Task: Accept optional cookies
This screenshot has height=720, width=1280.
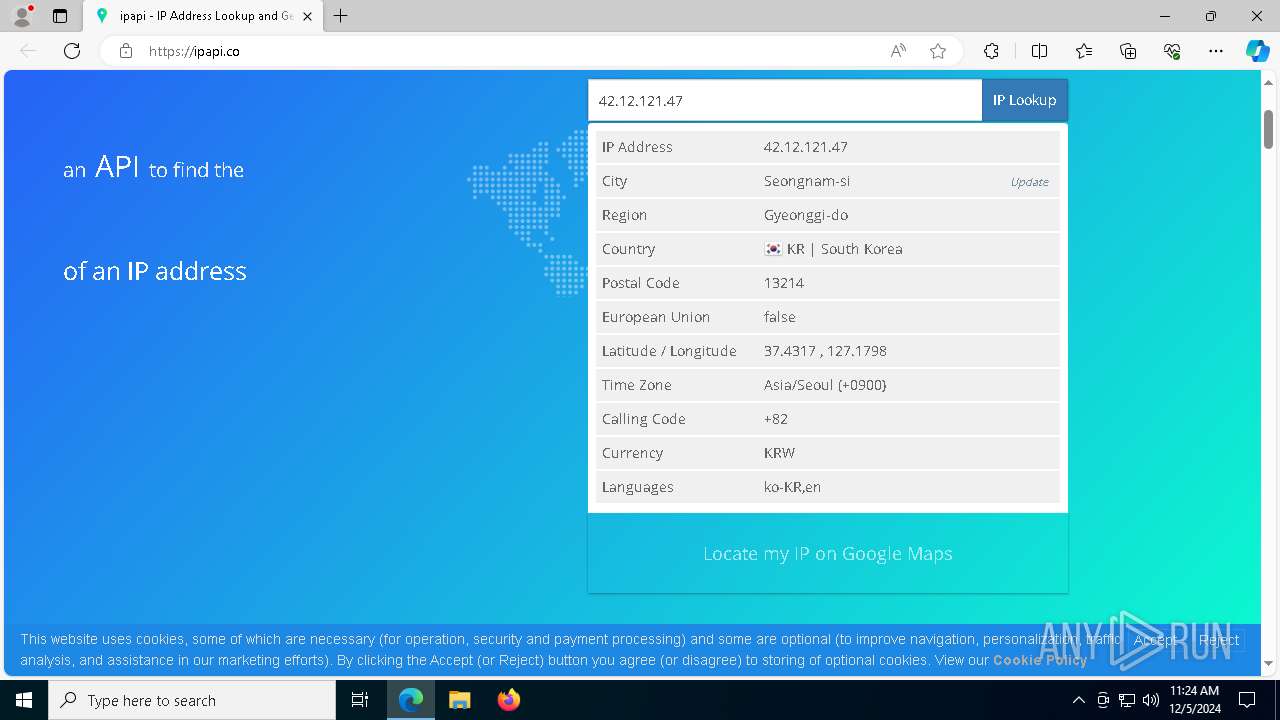Action: click(x=1155, y=640)
